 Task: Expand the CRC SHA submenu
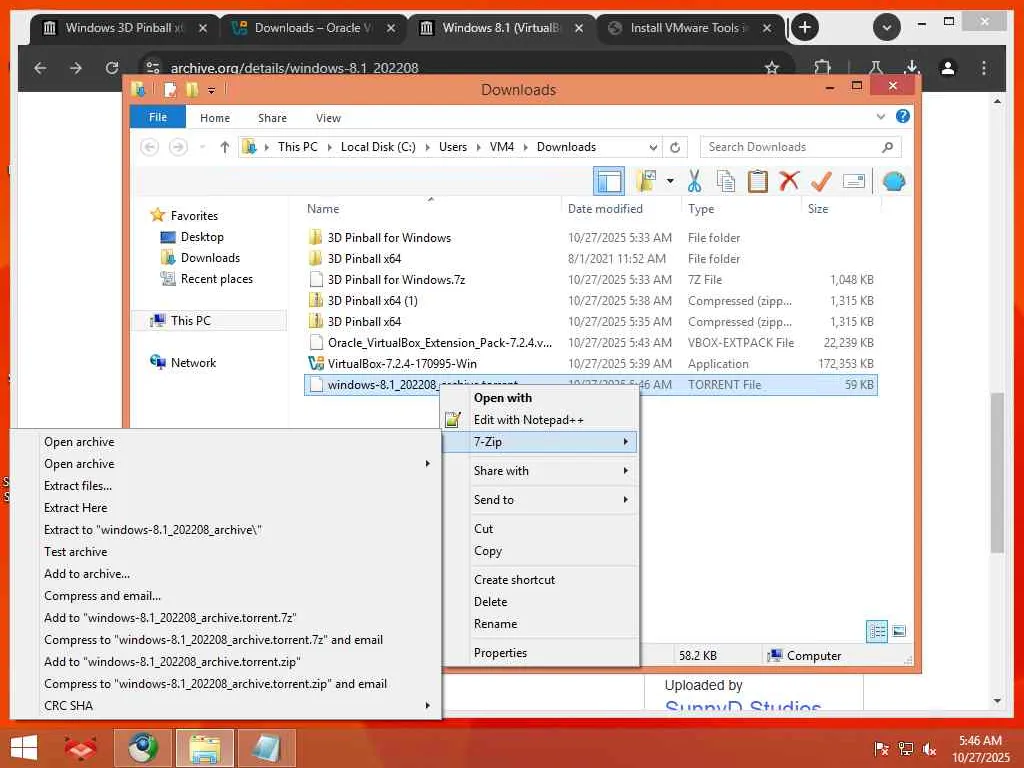click(225, 705)
